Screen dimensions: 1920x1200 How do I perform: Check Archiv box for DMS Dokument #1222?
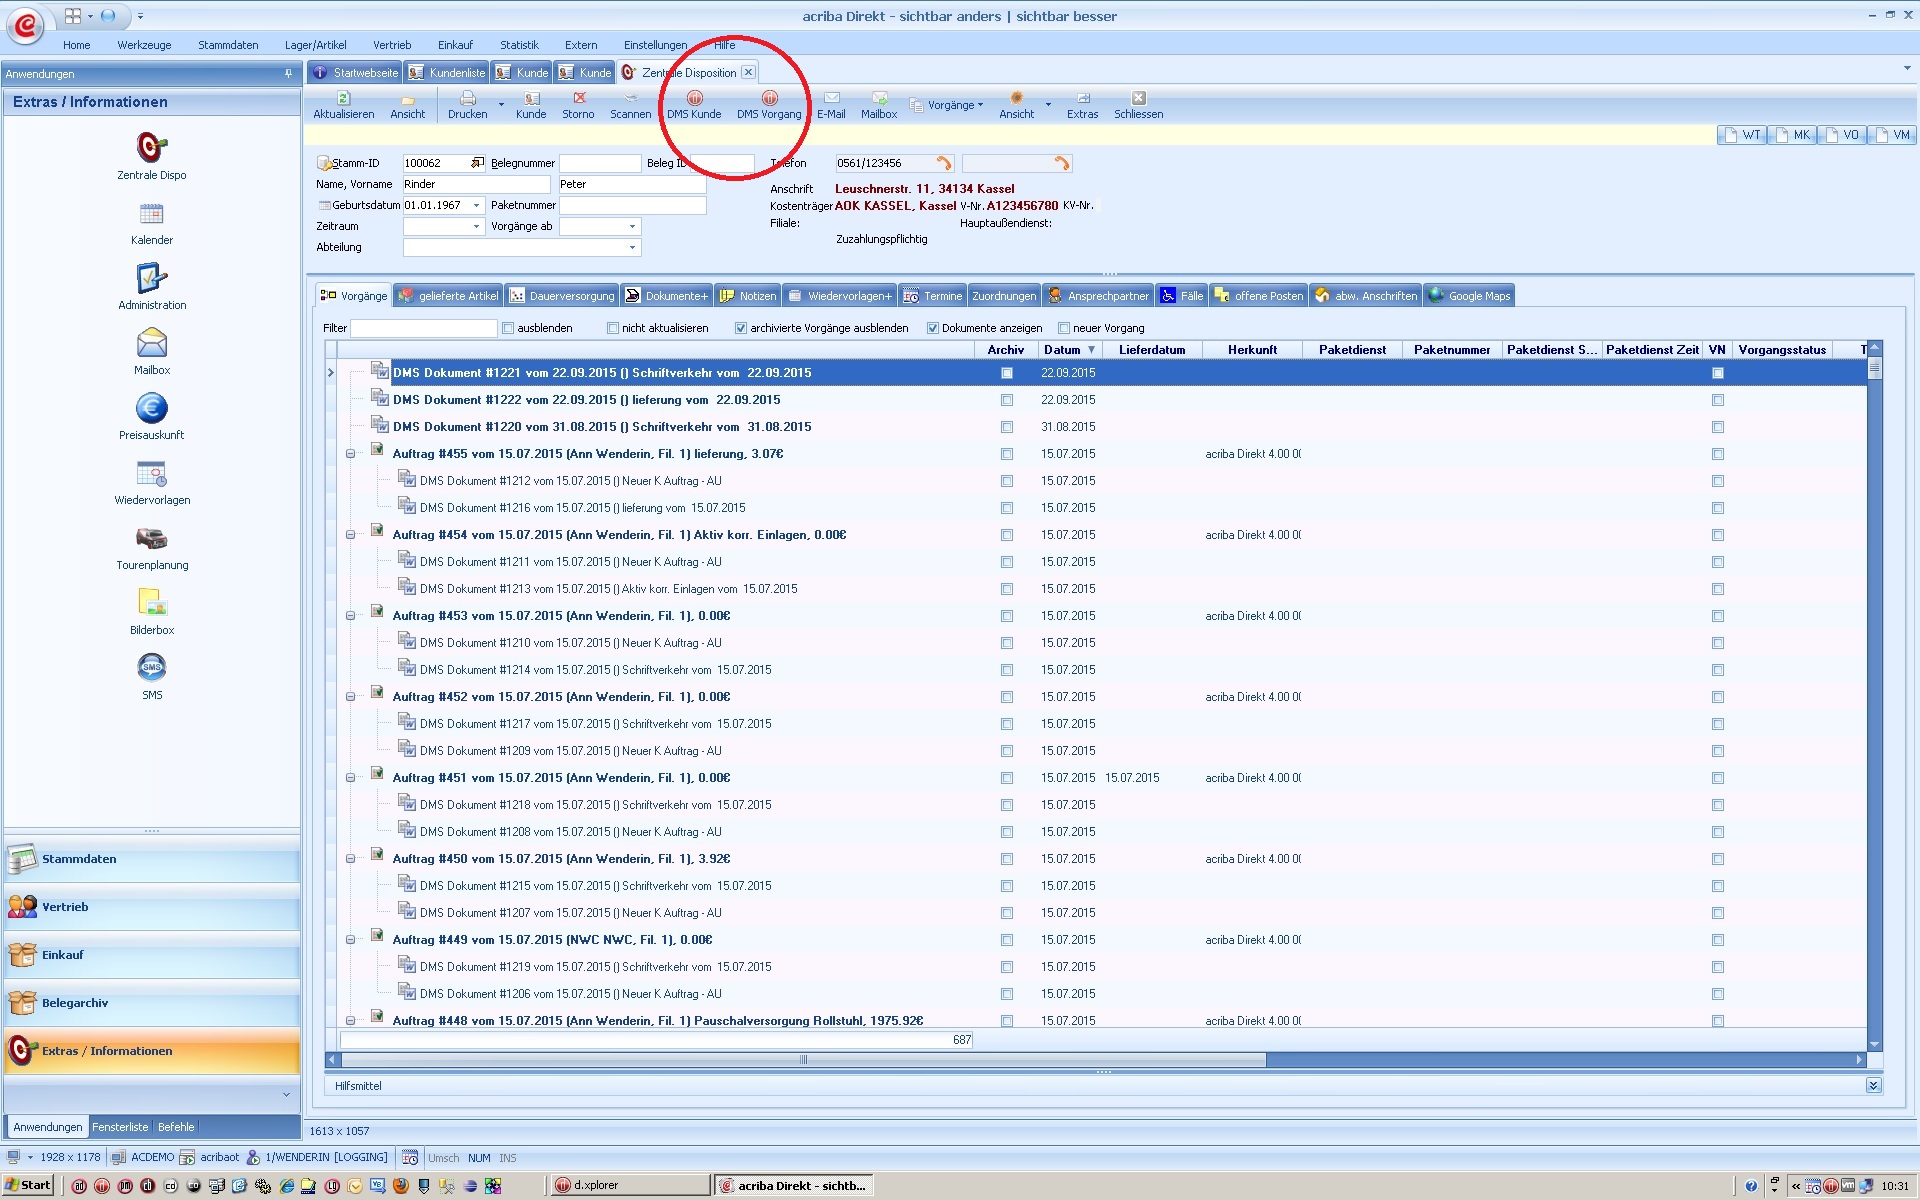point(1007,400)
